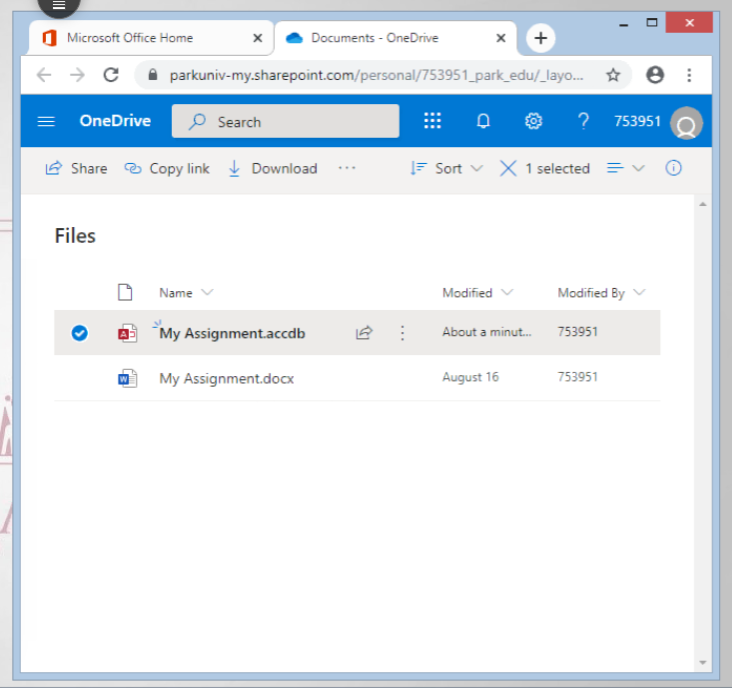Open show actions dots for My Assignment.accdb
The image size is (732, 688).
402,332
